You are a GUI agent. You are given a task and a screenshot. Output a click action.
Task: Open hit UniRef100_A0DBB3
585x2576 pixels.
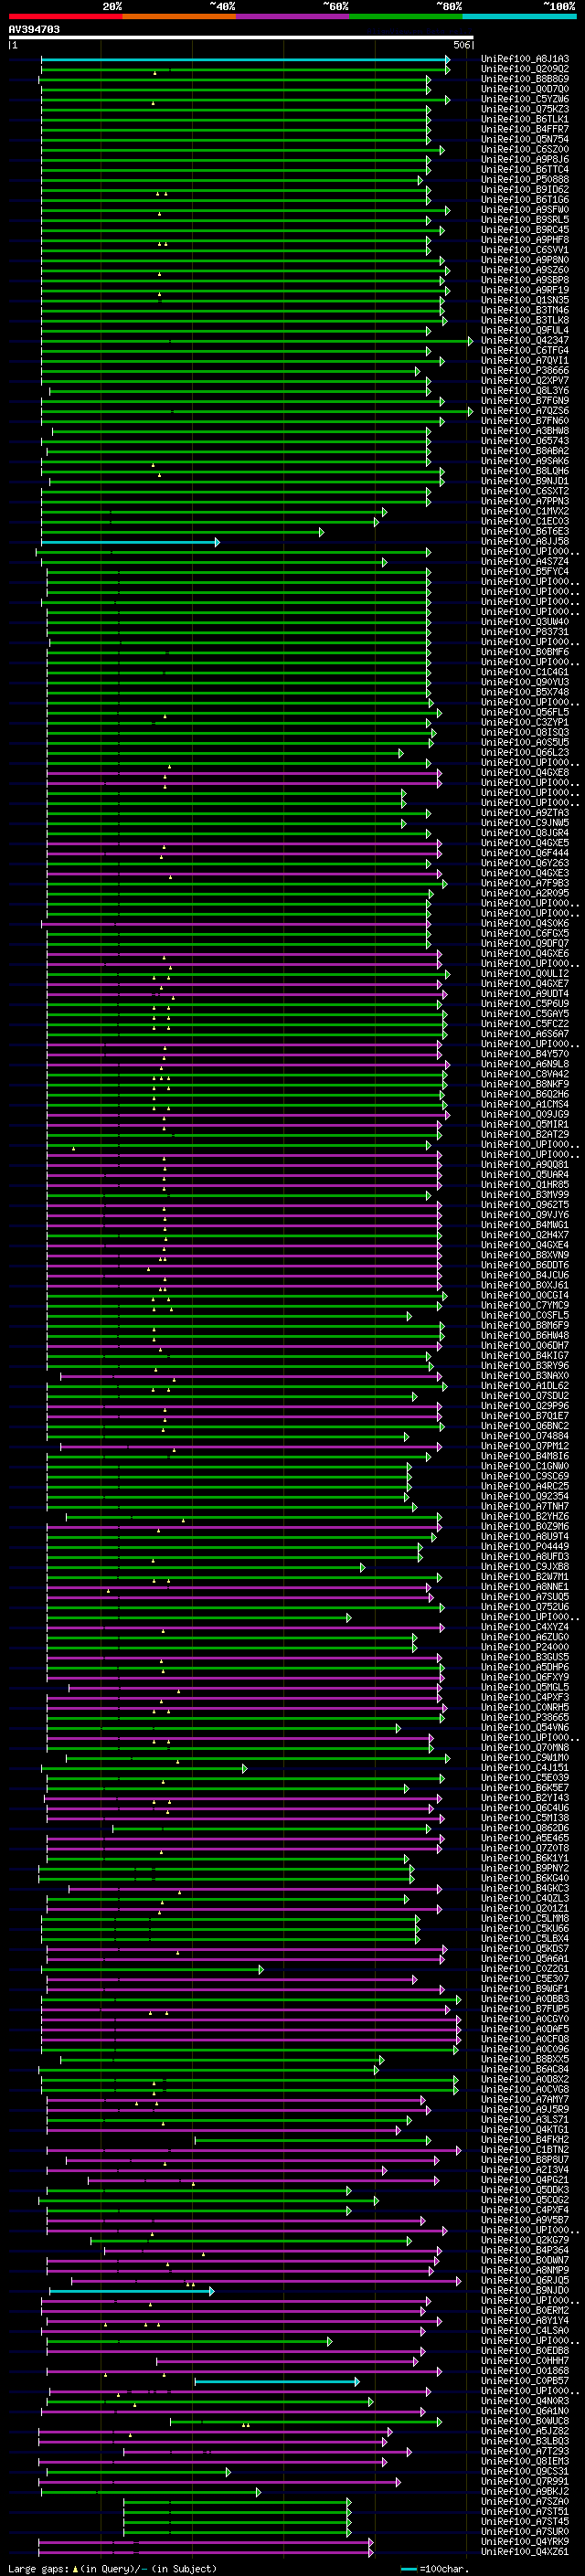coord(525,1999)
